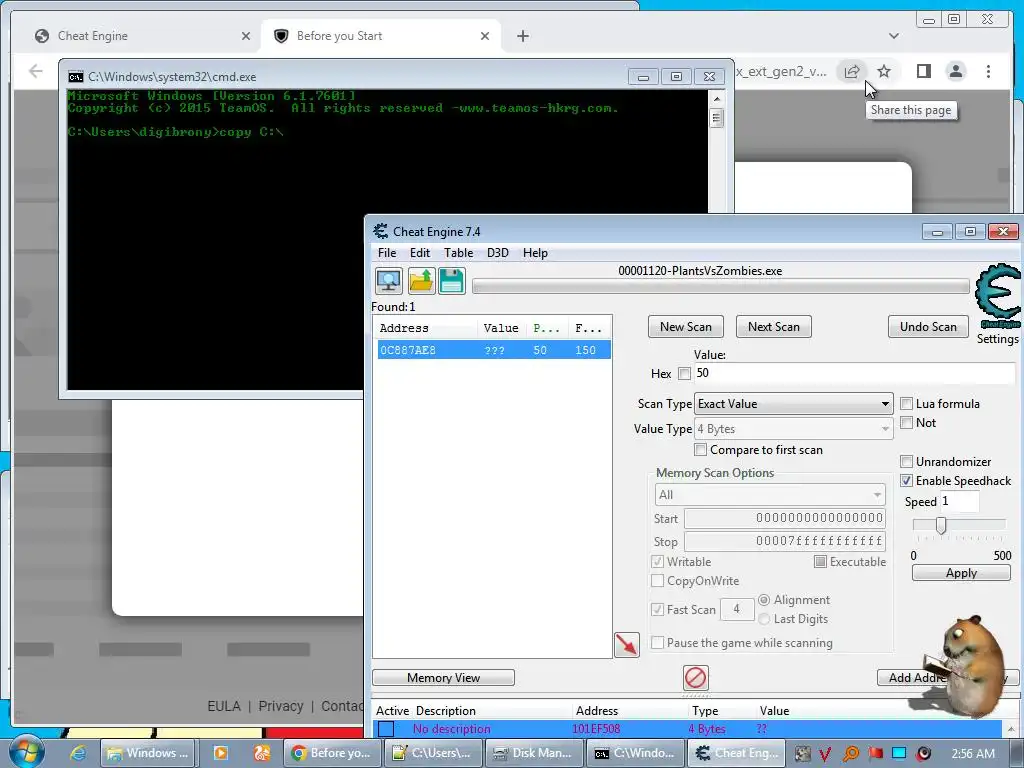Click the Disk Man... taskbar button

click(x=532, y=753)
